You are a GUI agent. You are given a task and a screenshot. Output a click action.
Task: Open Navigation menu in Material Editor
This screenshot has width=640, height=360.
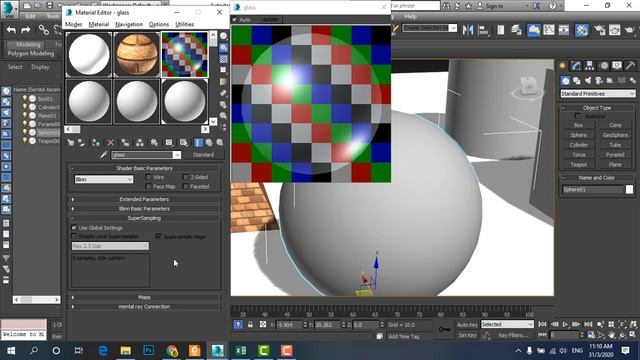(129, 24)
